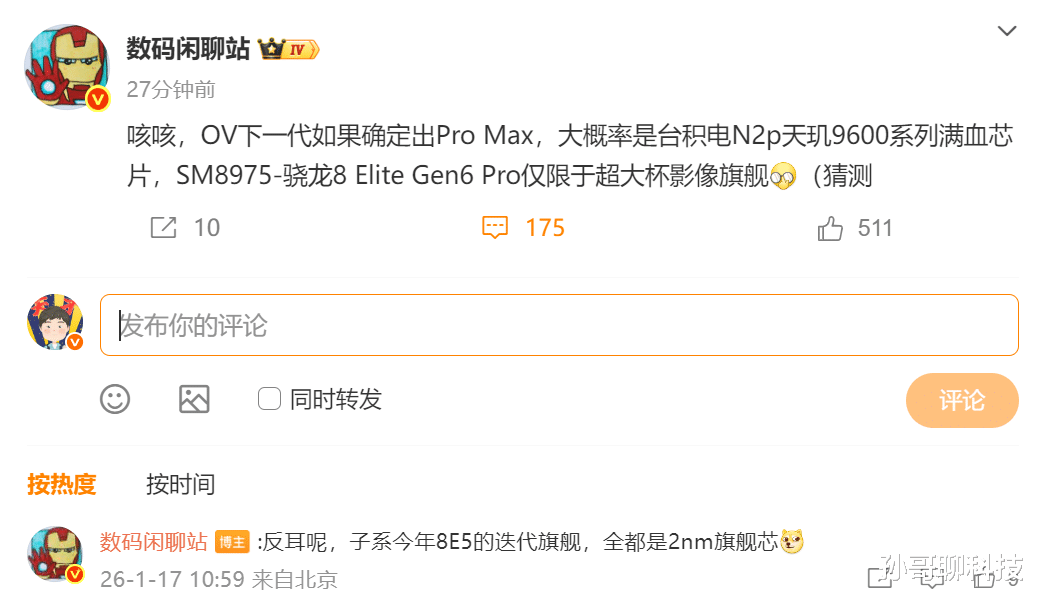
Task: Click the 511 like count
Action: tap(875, 228)
